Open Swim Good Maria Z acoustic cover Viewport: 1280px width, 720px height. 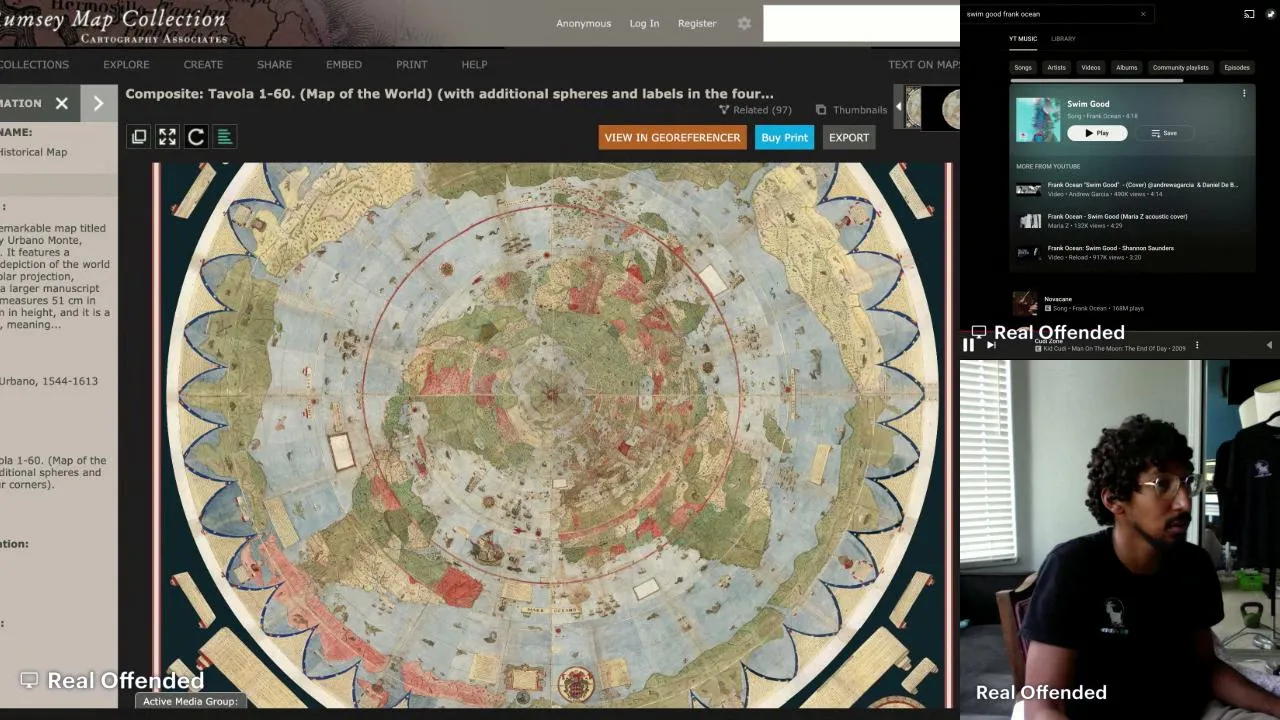(1132, 221)
